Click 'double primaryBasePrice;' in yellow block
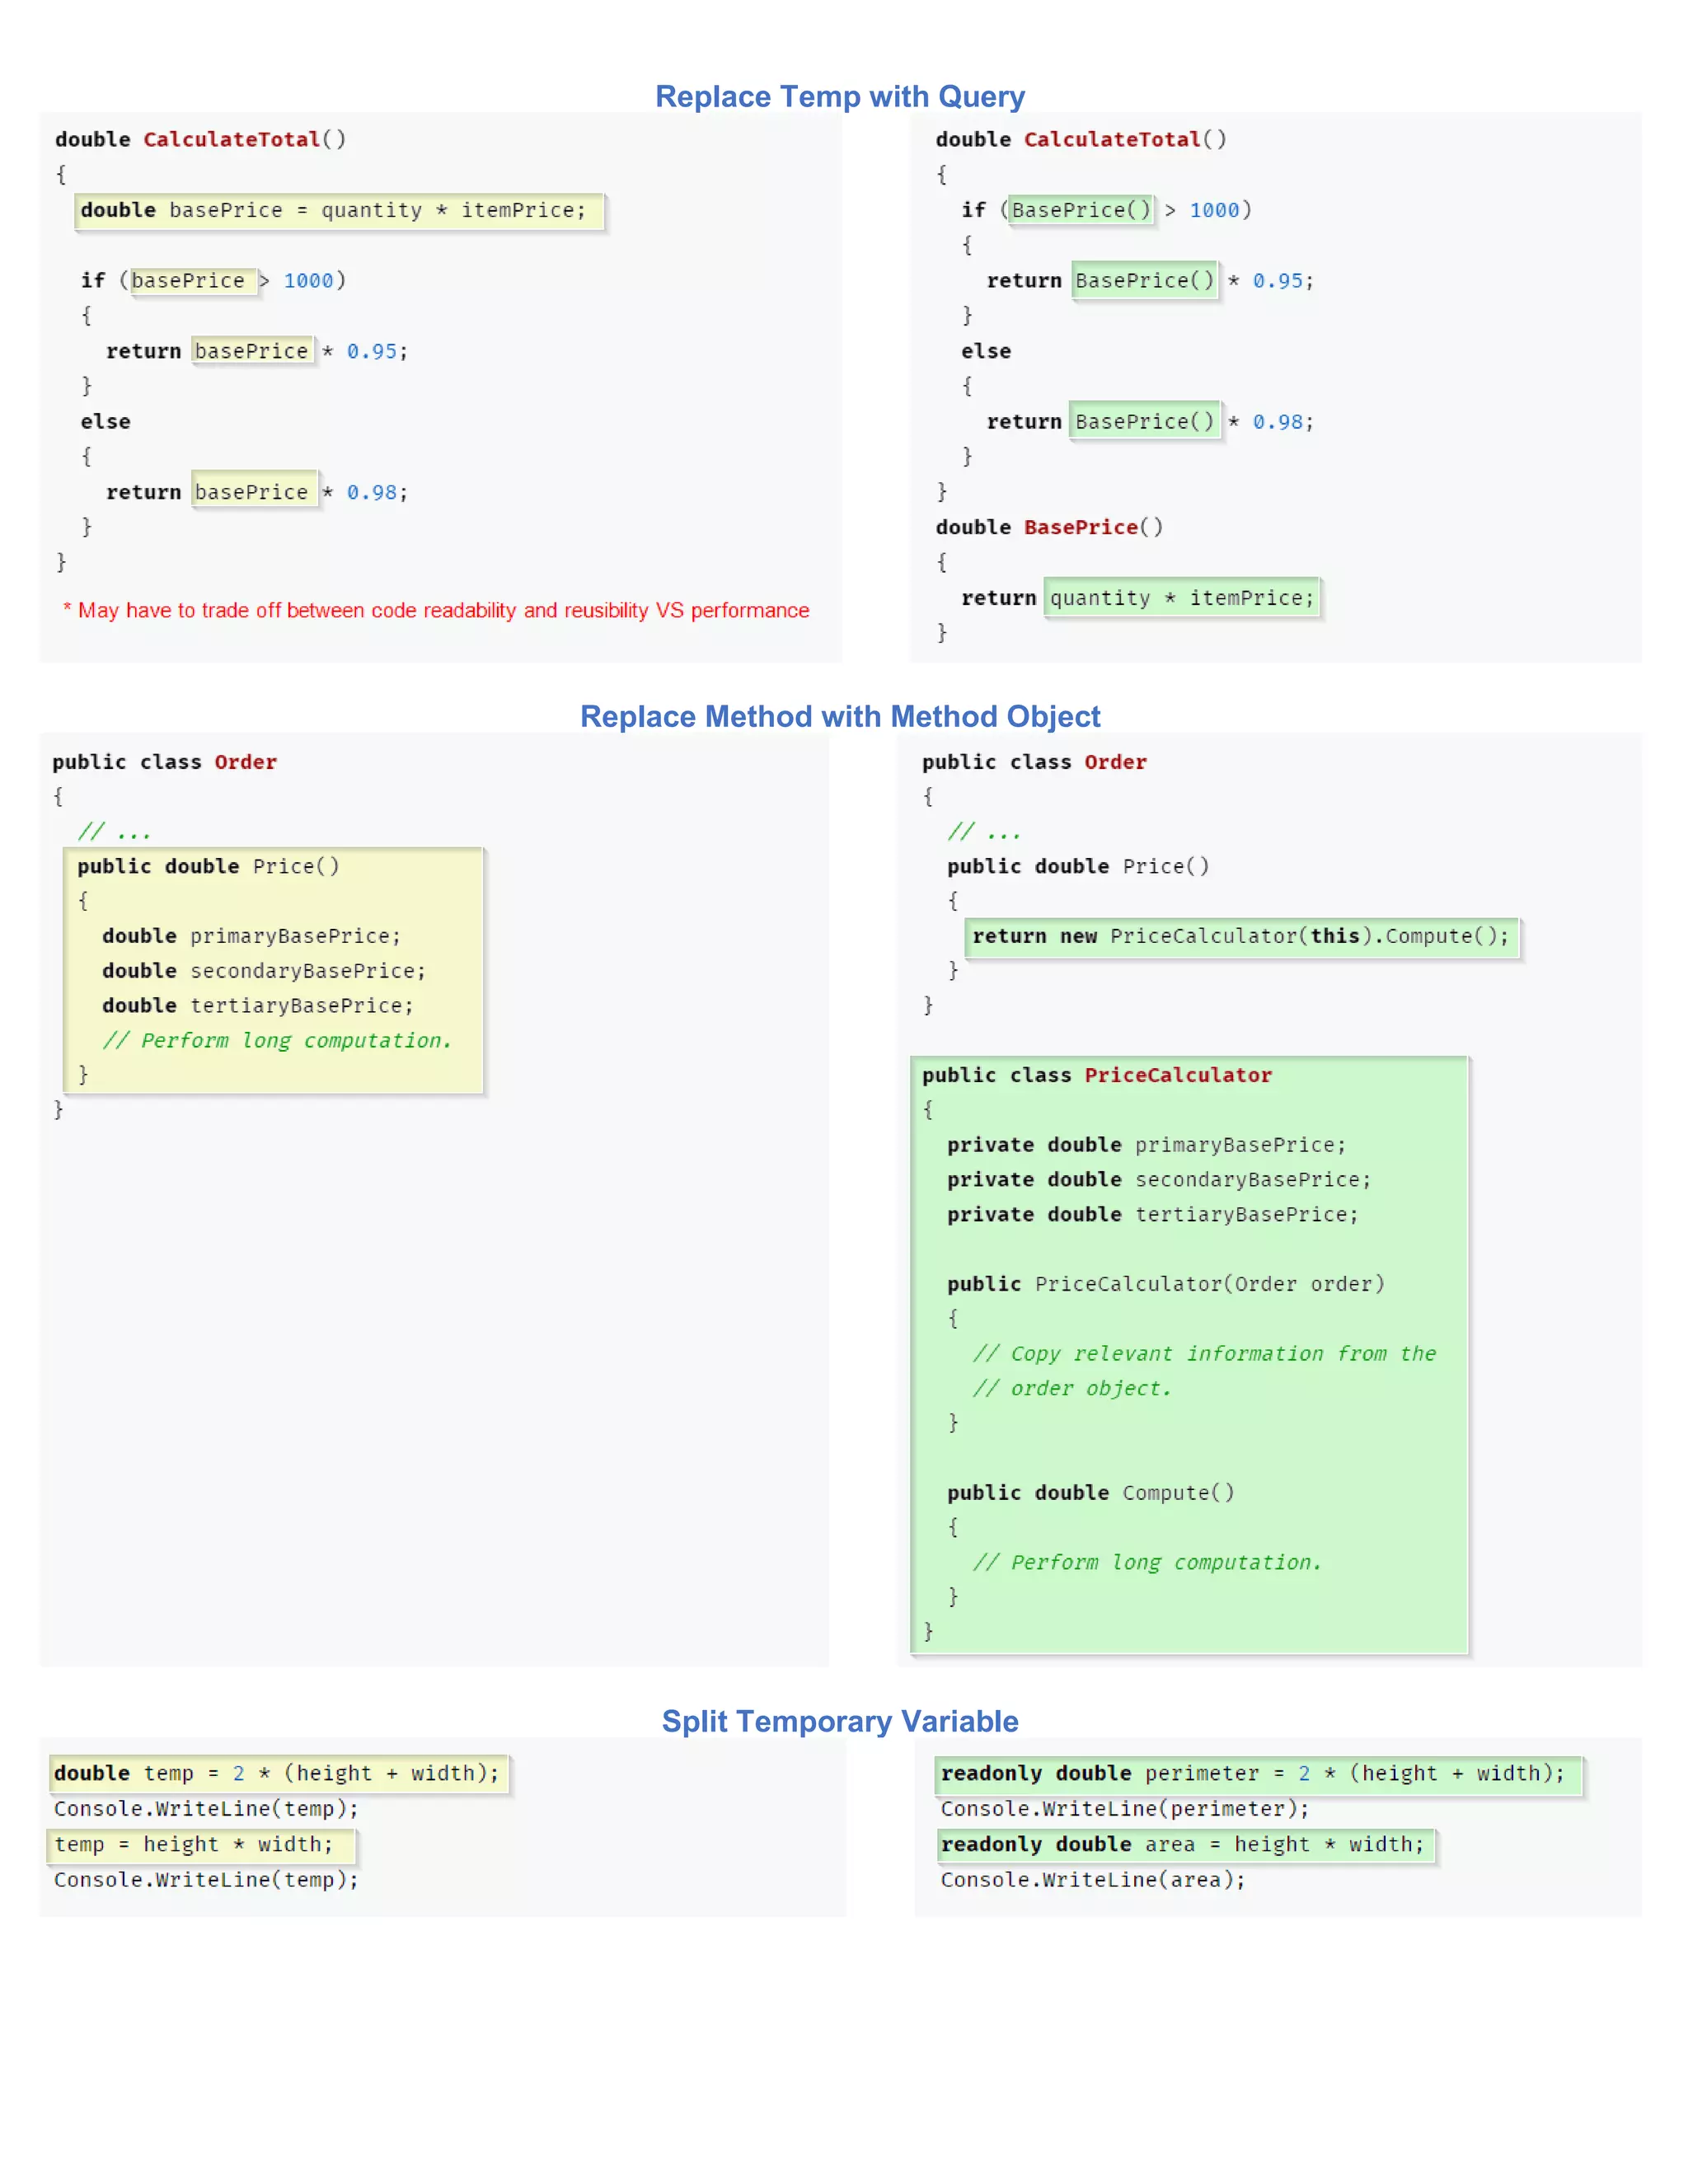 251,936
